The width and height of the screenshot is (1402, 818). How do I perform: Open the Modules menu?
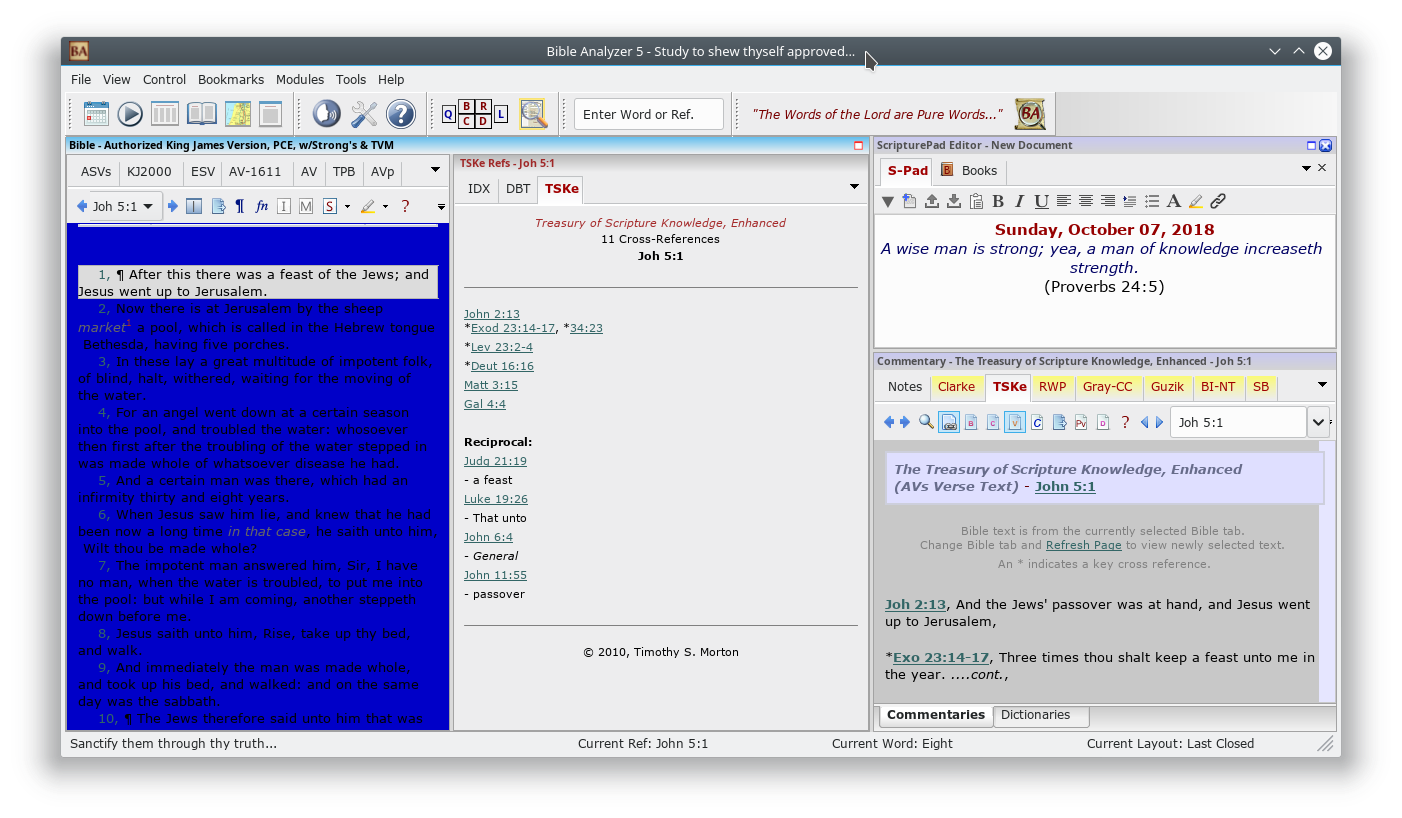[x=300, y=79]
